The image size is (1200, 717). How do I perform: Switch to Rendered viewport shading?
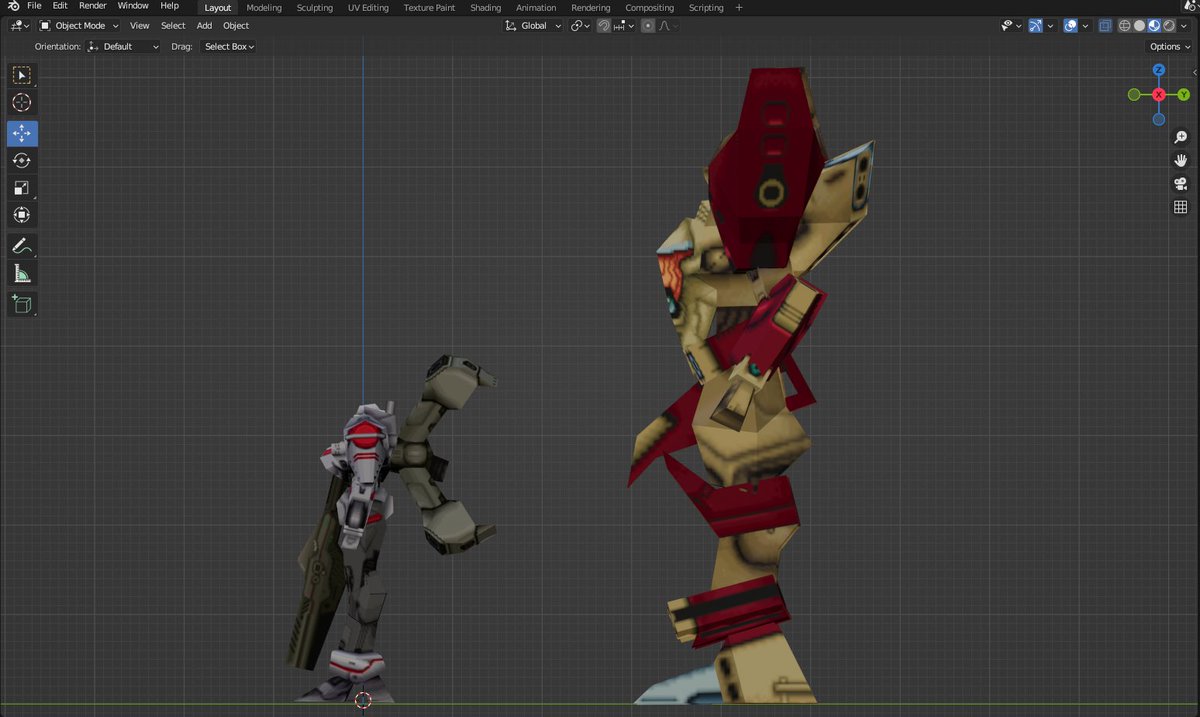tap(1167, 26)
